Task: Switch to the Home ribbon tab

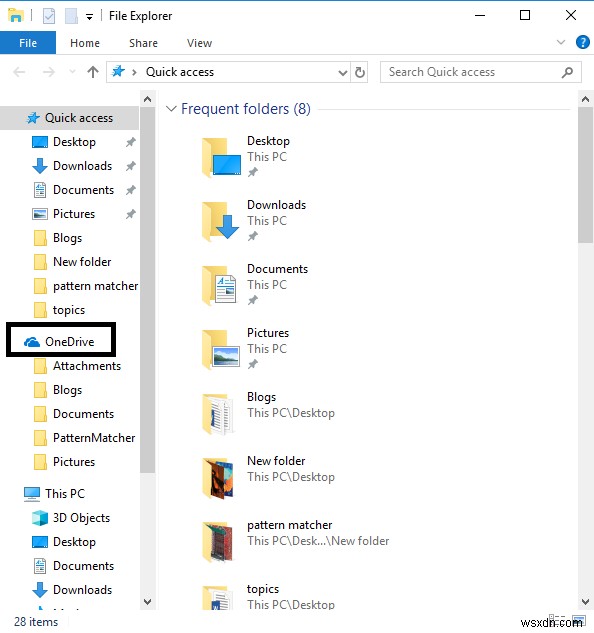Action: (85, 43)
